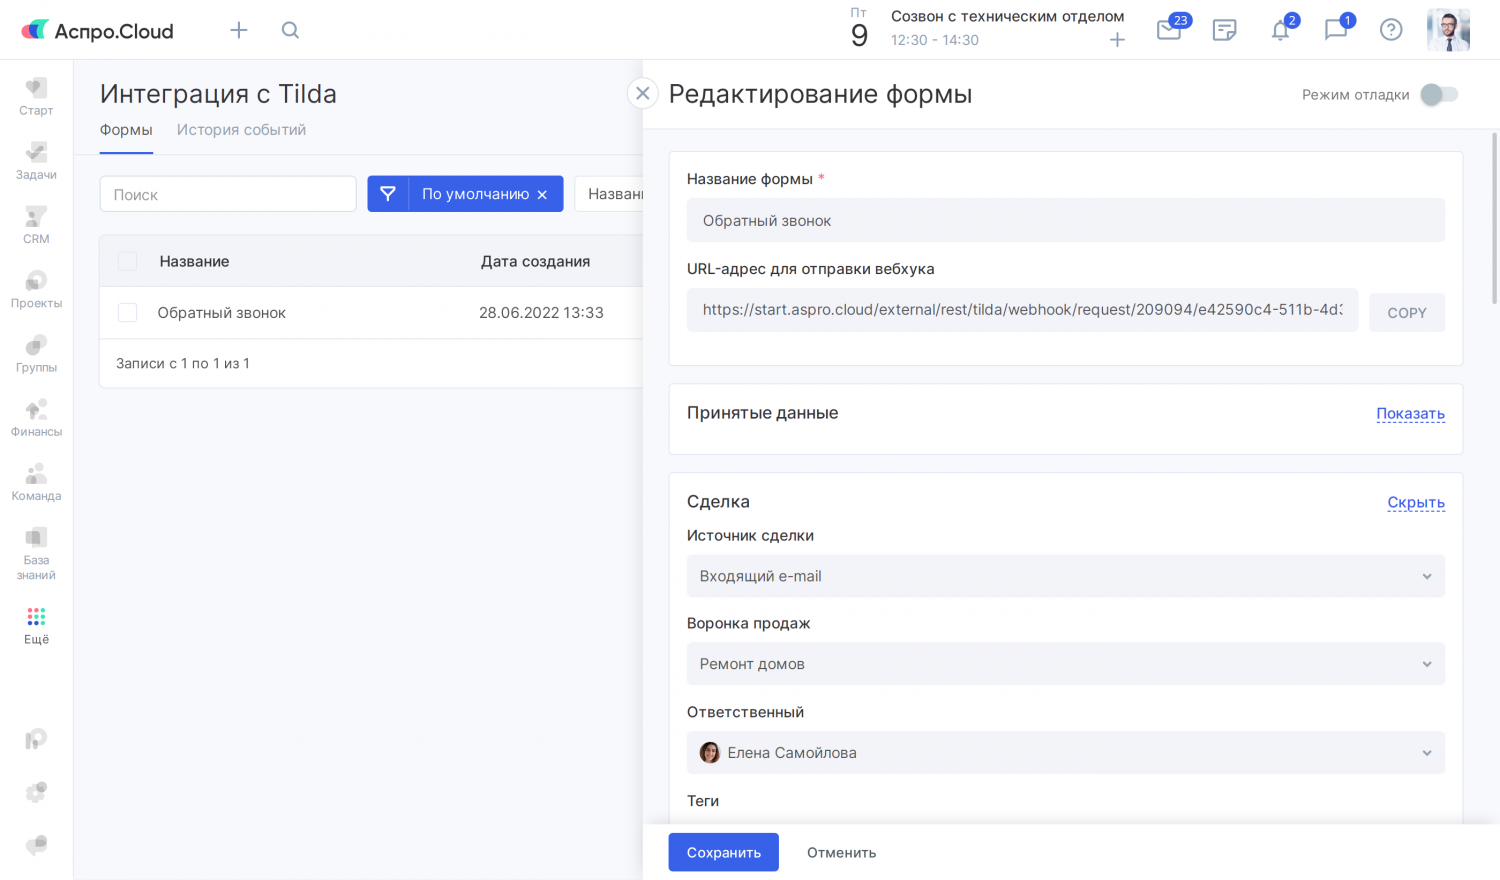Click the filter funnel icon
The height and width of the screenshot is (880, 1500).
pos(388,194)
